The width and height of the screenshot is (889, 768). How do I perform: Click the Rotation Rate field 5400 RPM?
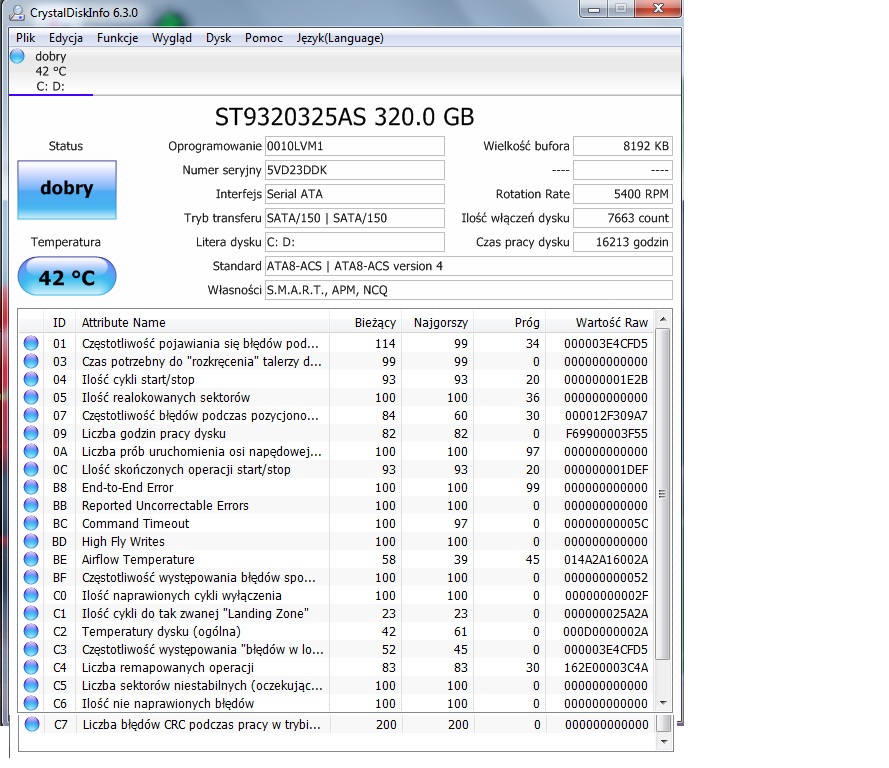click(623, 194)
